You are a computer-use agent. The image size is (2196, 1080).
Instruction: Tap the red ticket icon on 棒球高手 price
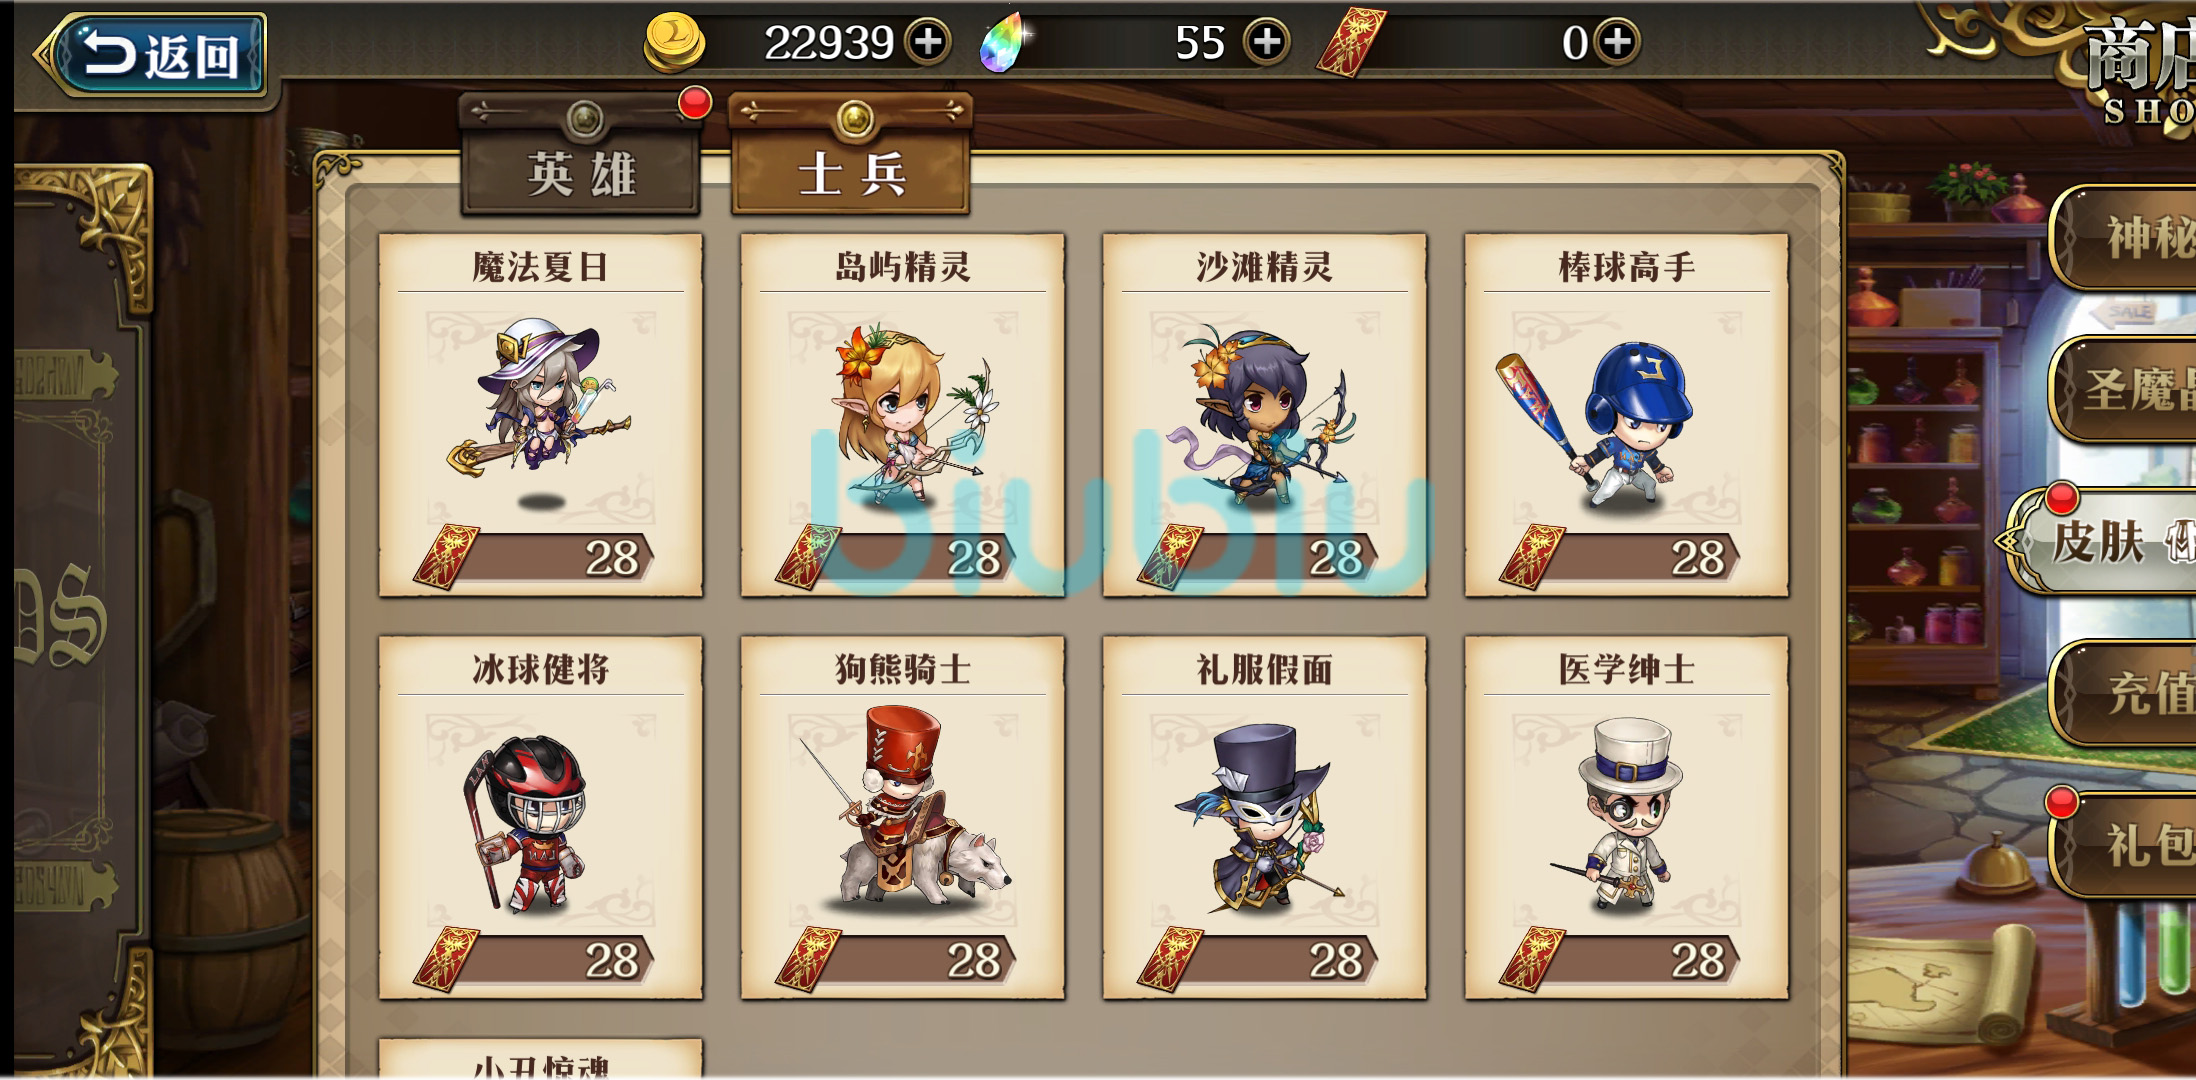click(1531, 556)
